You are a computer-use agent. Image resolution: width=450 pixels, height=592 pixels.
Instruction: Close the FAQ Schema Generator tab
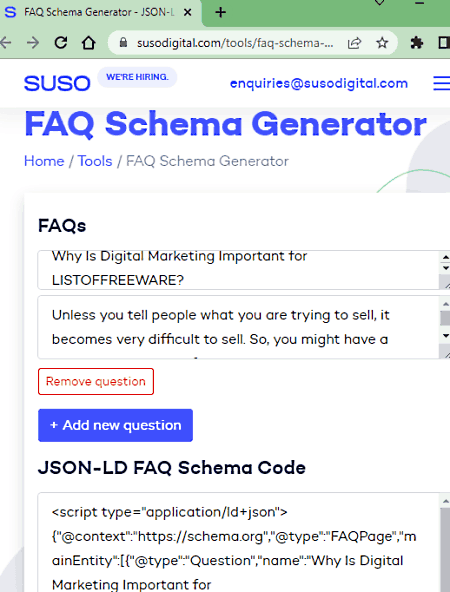click(x=187, y=12)
